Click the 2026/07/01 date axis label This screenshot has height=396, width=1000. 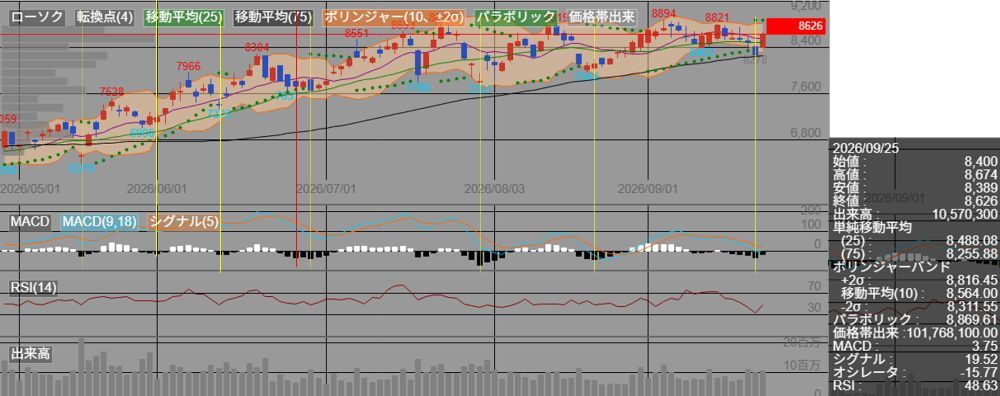coord(325,189)
